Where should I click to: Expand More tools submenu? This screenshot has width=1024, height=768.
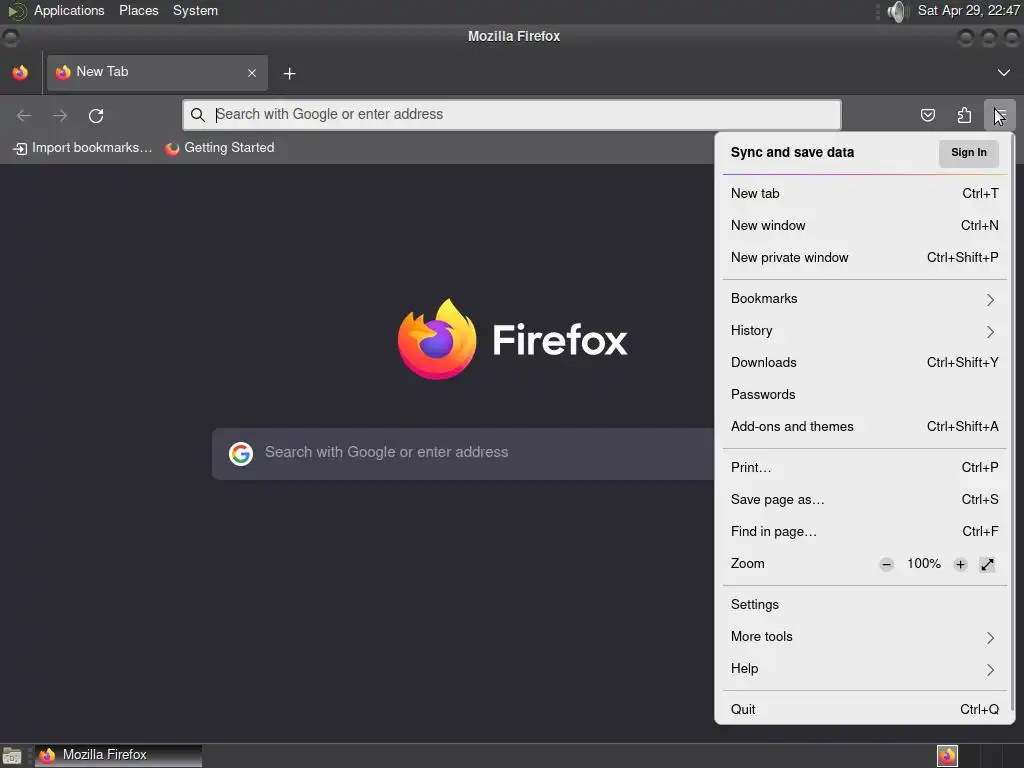click(864, 637)
